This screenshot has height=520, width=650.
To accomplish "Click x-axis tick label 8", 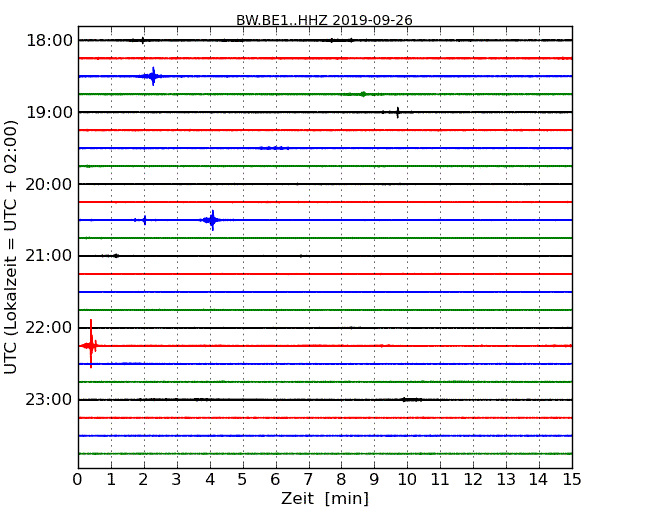I will 341,480.
